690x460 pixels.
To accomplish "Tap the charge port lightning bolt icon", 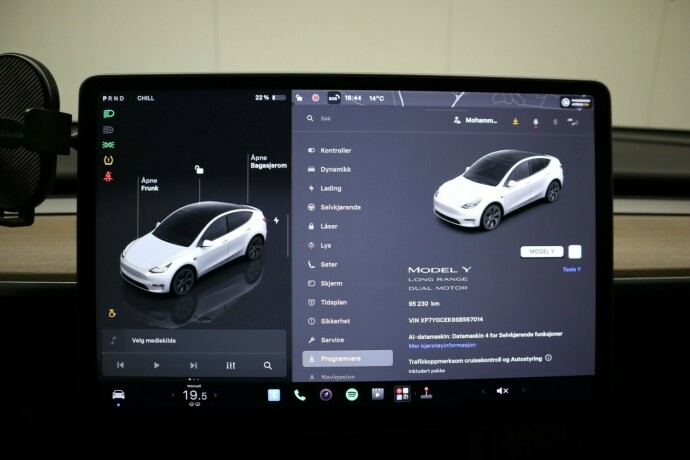I will [x=276, y=220].
